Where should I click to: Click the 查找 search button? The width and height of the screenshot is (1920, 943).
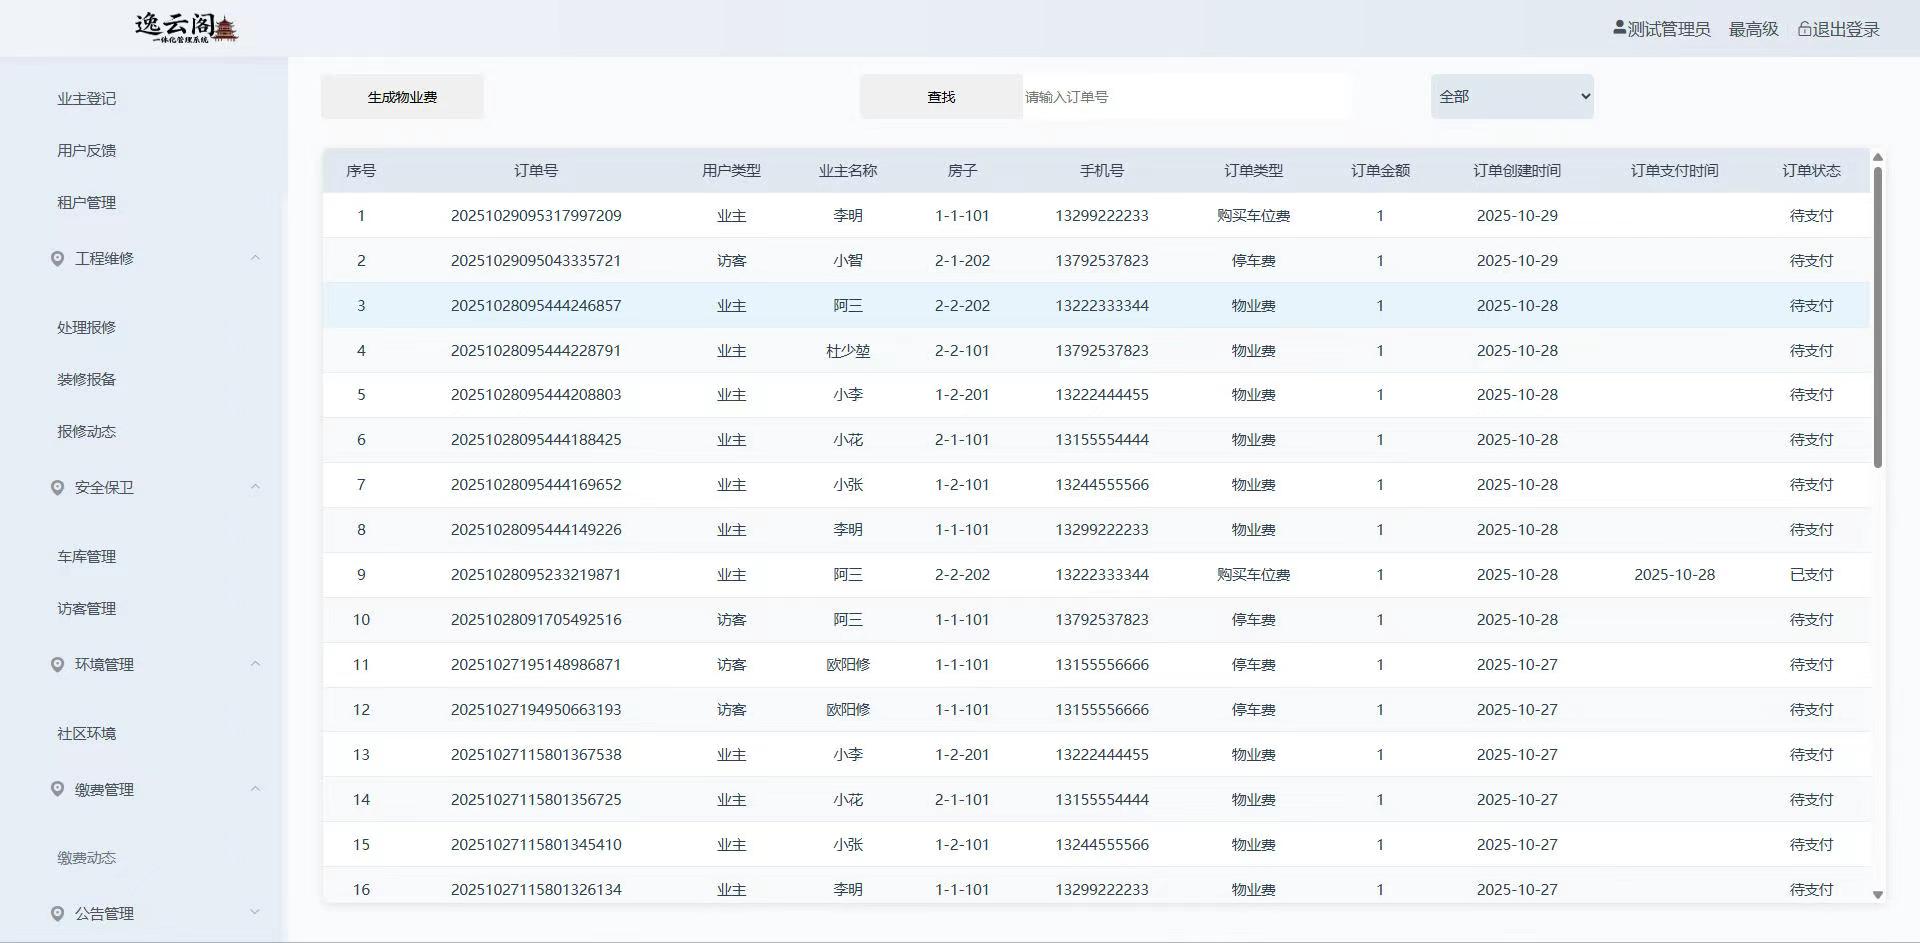940,97
